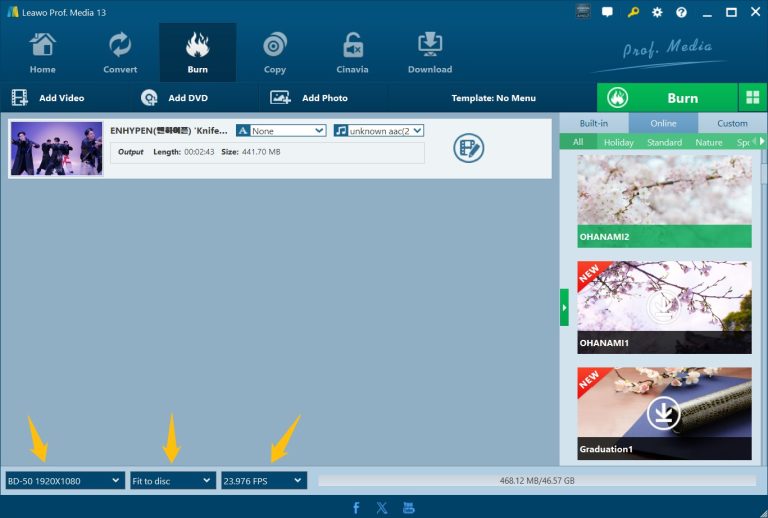
Task: Open settings gear icon
Action: (657, 12)
